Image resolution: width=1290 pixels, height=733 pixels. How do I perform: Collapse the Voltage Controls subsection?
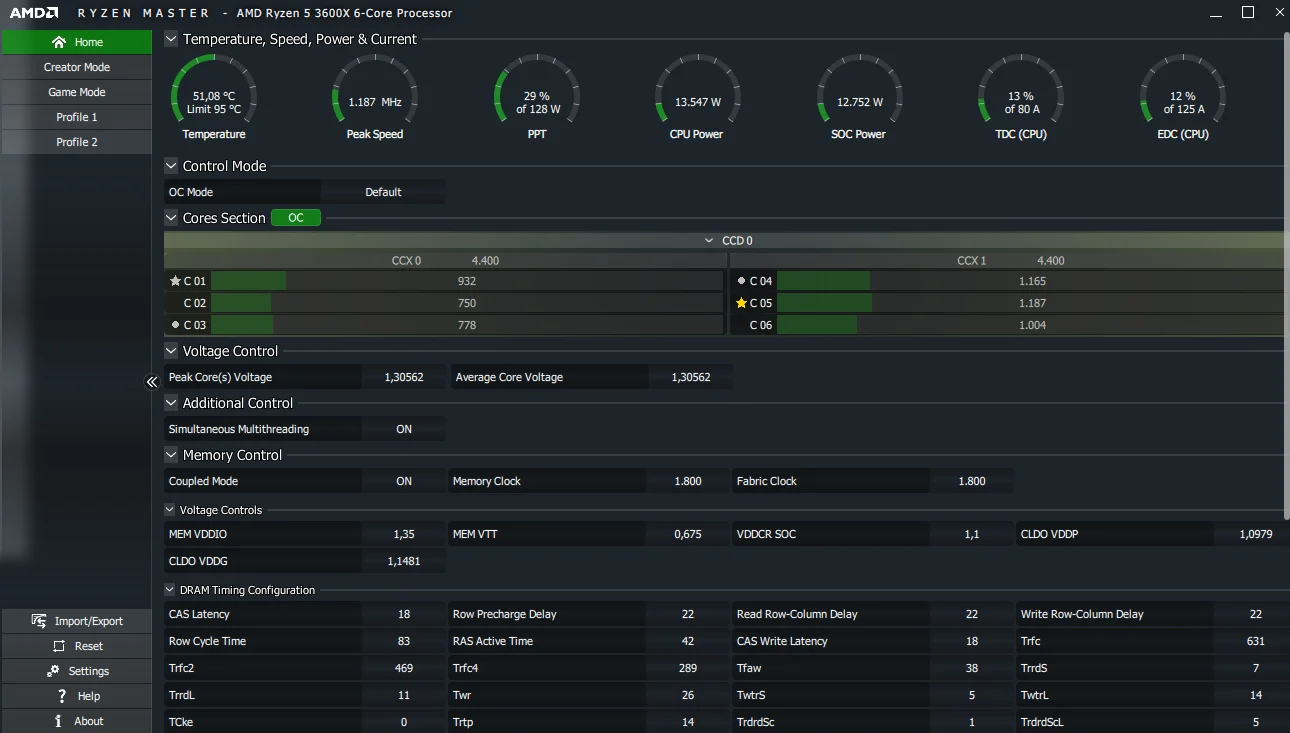point(170,510)
